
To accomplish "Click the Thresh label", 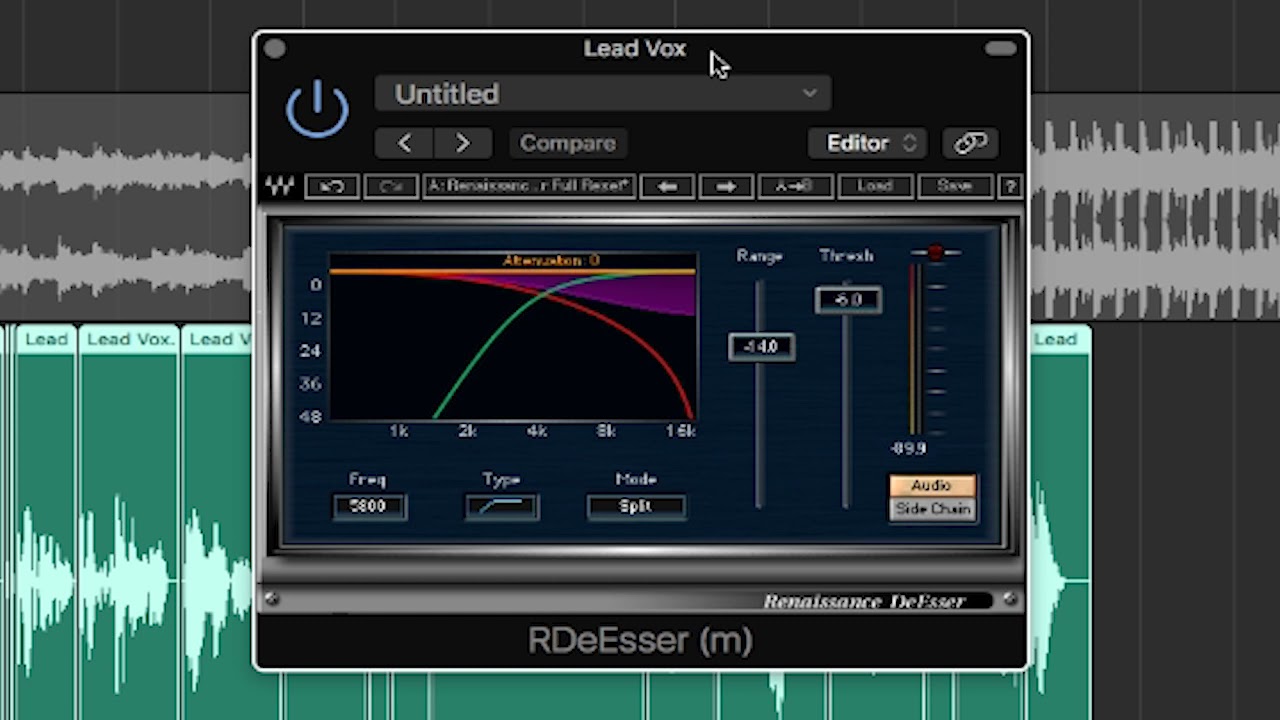I will point(846,257).
